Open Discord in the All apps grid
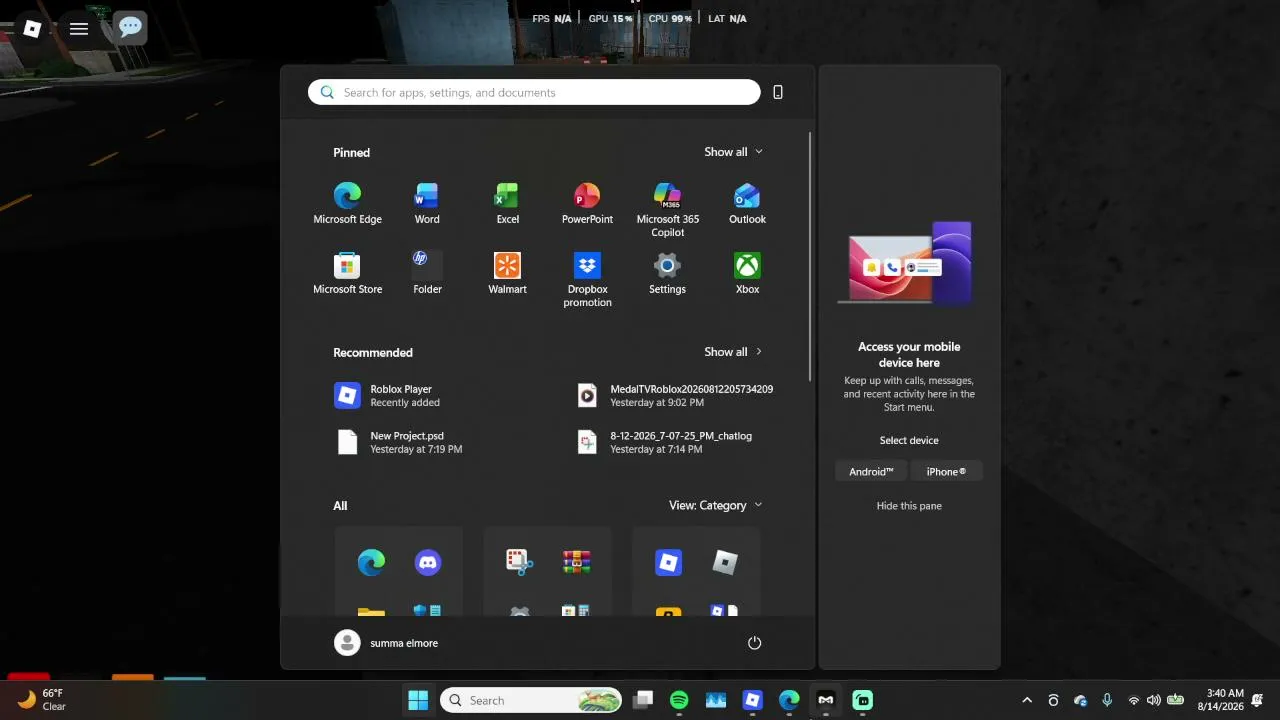1280x720 pixels. 428,563
